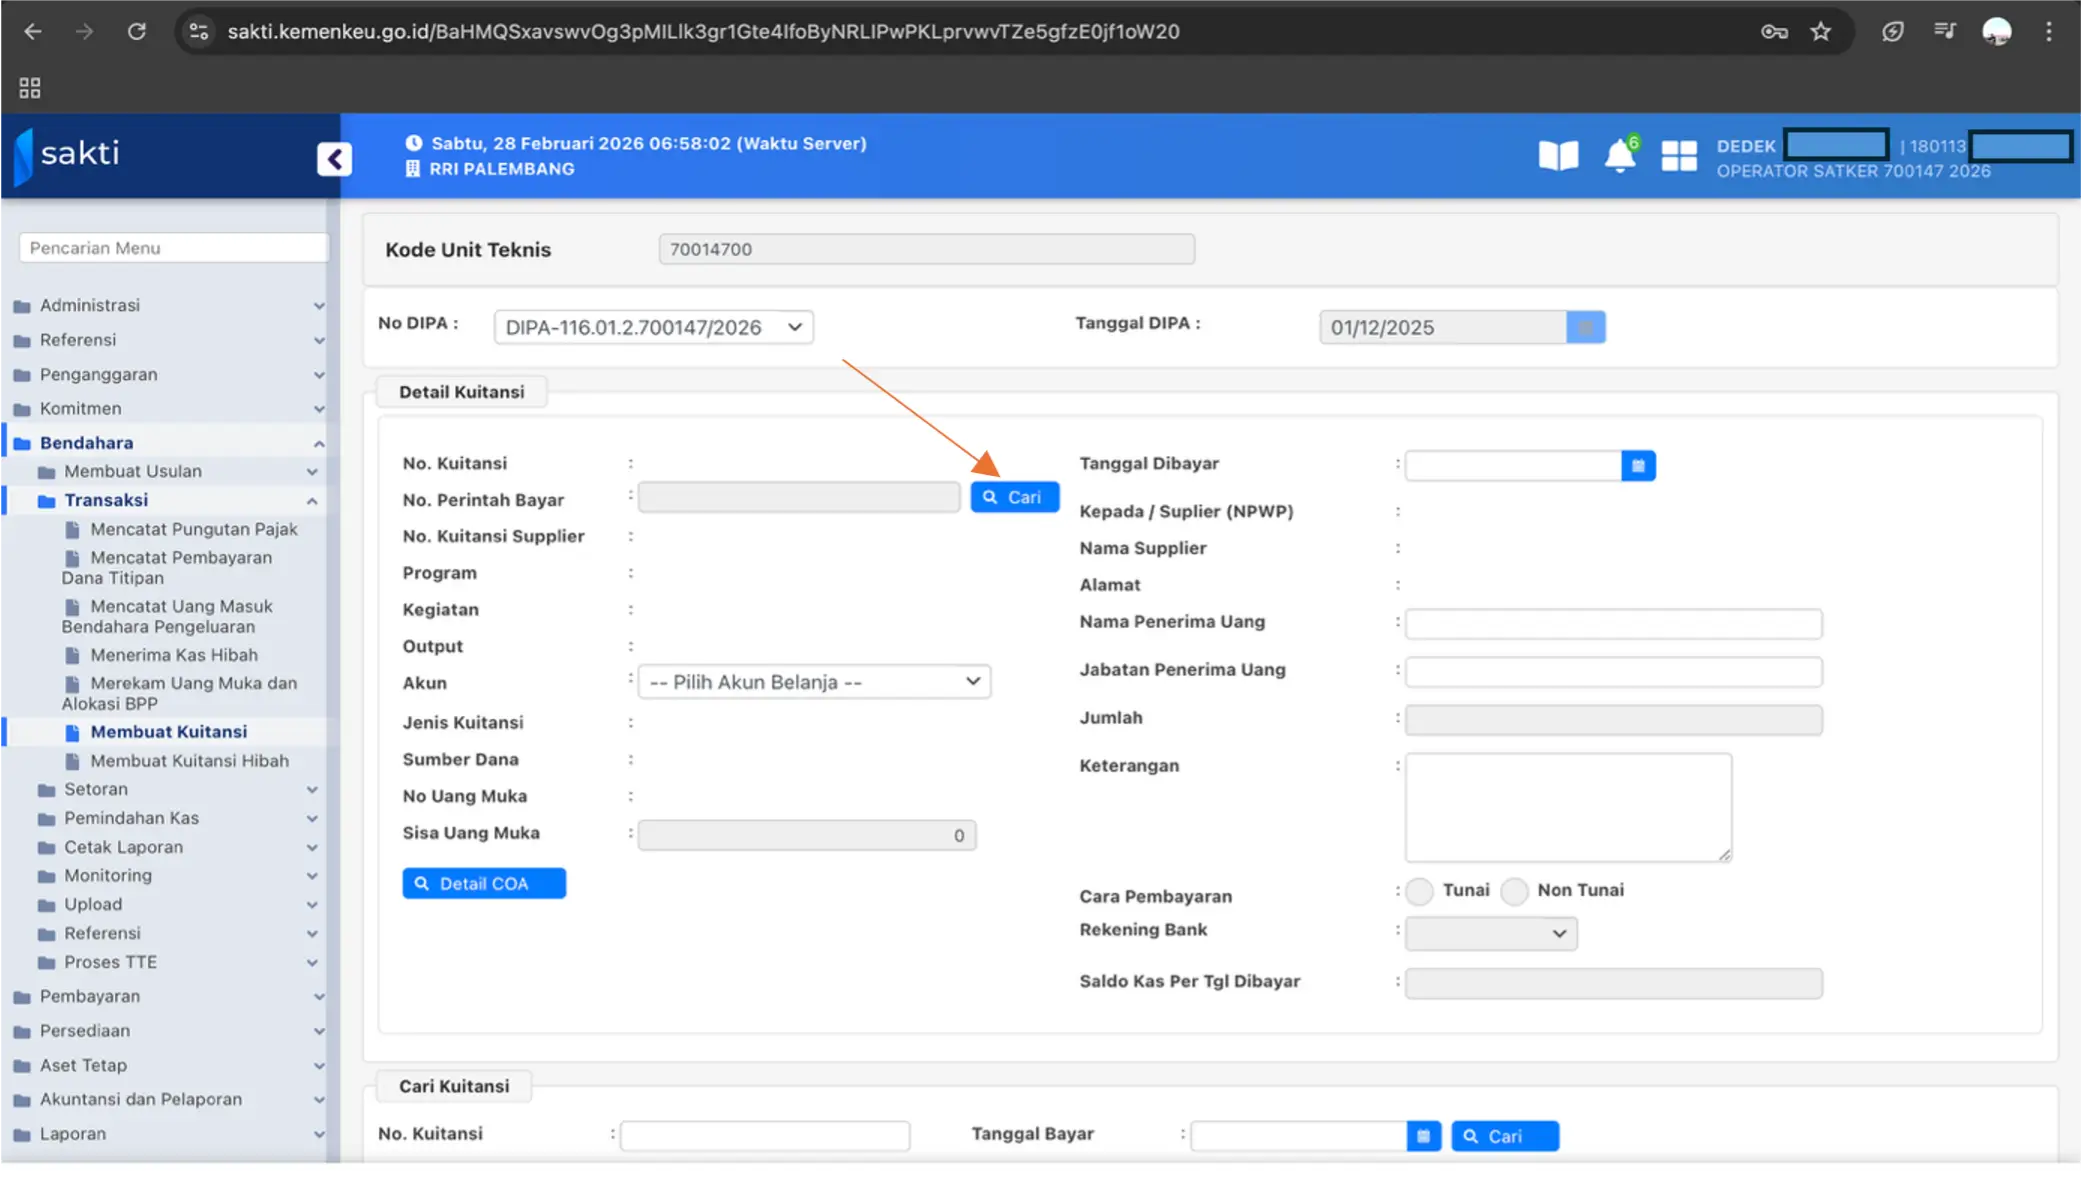Open Mencatat Pungutan Pajak menu item
The height and width of the screenshot is (1177, 2085).
point(193,529)
